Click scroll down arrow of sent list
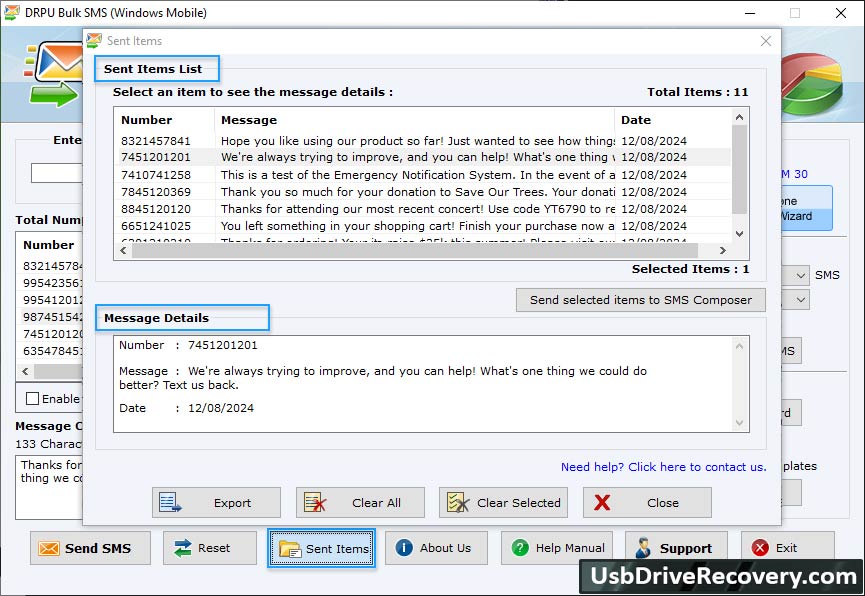The width and height of the screenshot is (865, 596). [x=739, y=233]
